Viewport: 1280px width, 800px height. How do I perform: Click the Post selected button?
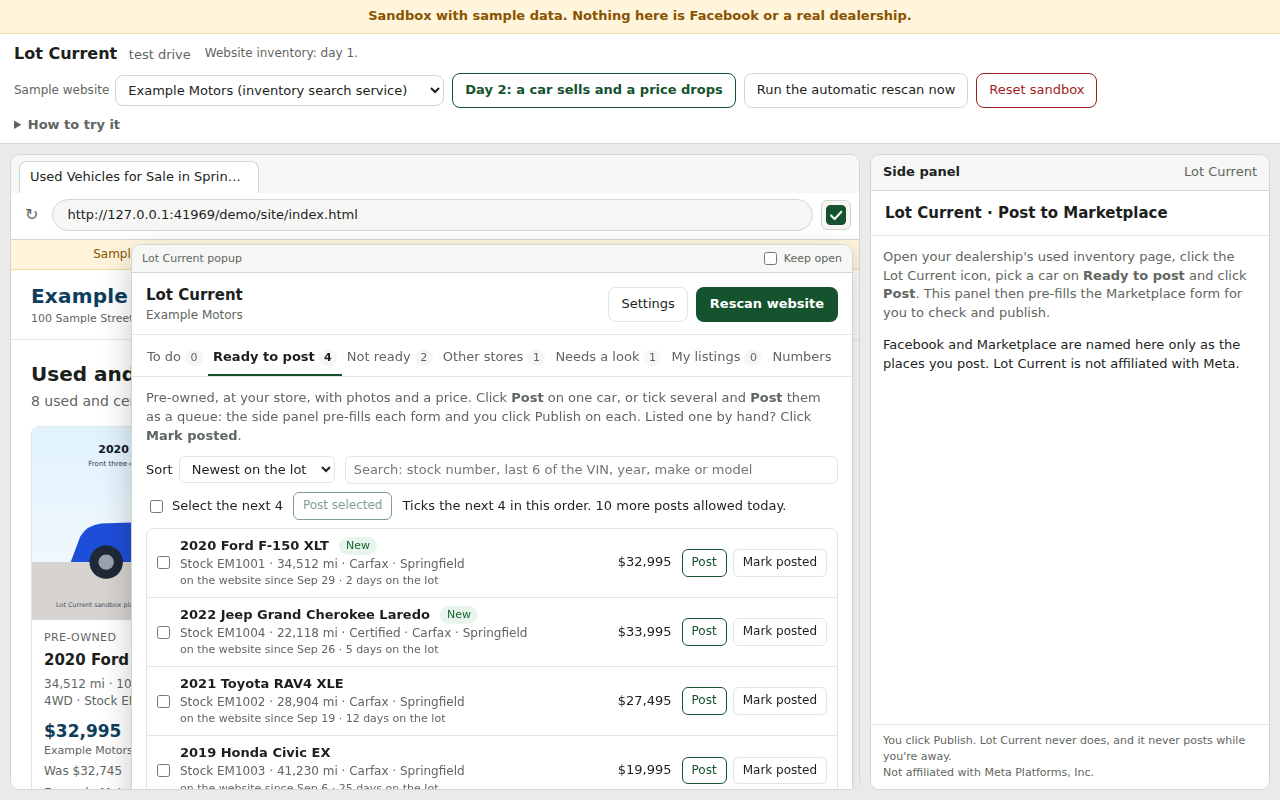pos(342,506)
